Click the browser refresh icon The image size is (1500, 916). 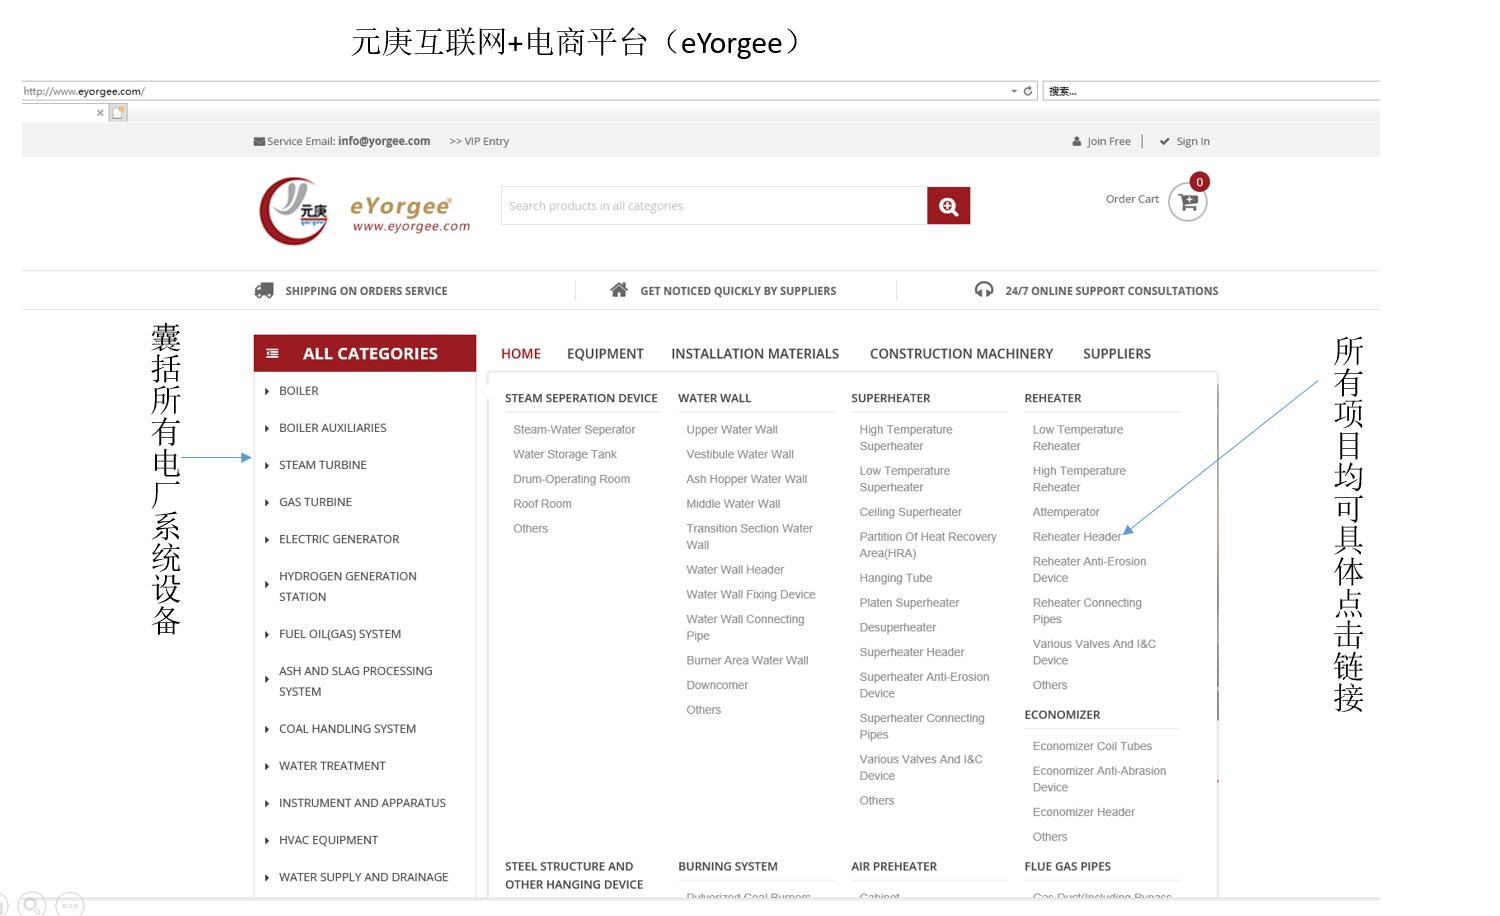tap(1028, 91)
